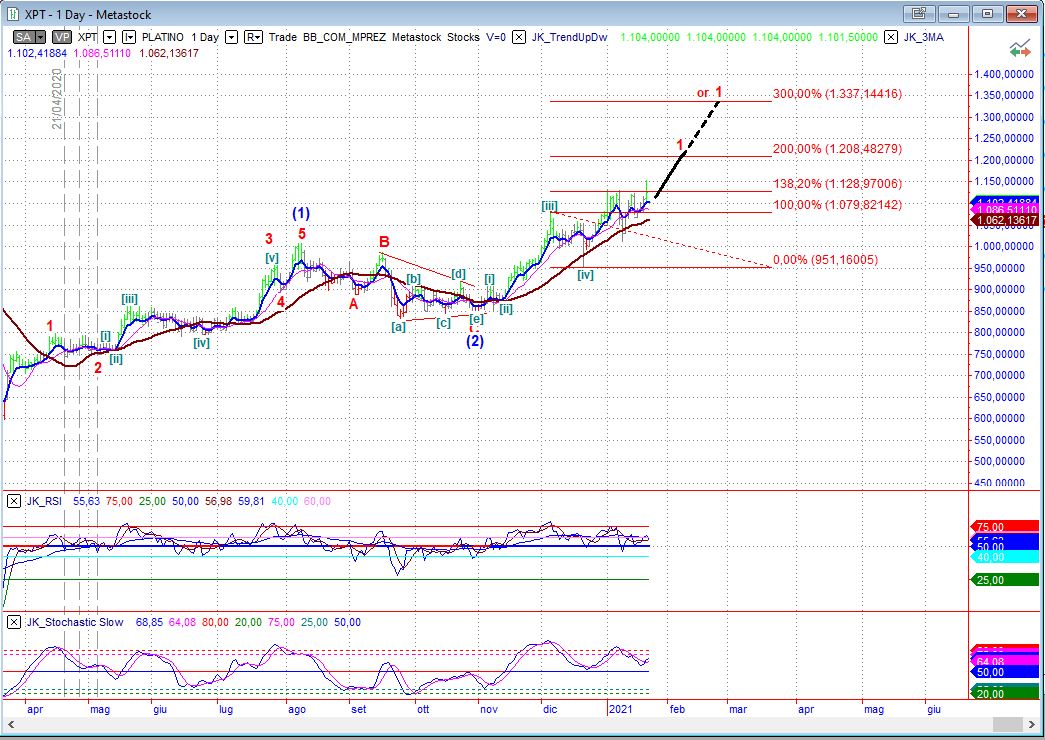
Task: Open the I interval dropdown
Action: pyautogui.click(x=129, y=37)
